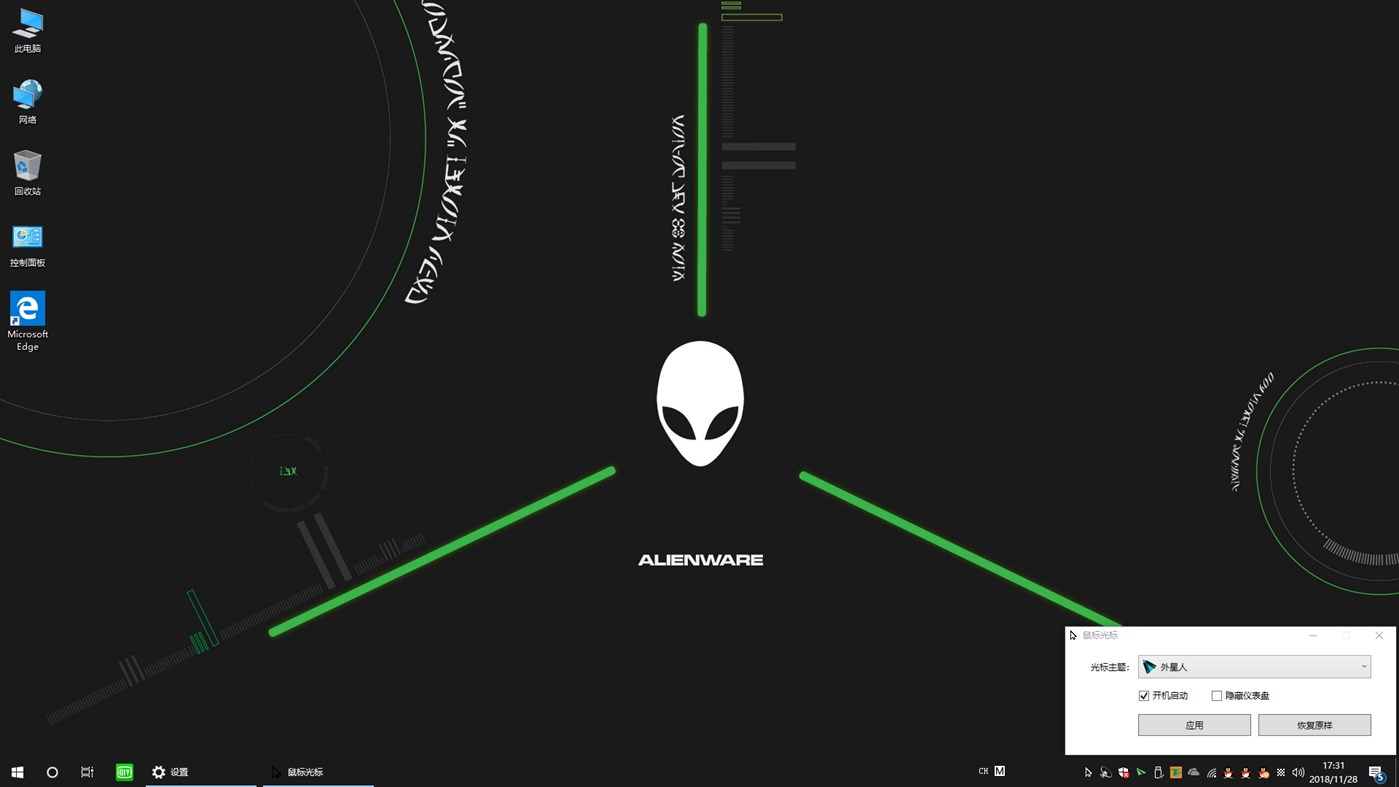The height and width of the screenshot is (787, 1399).
Task: Click the 恢复原样 (Restore) button
Action: click(1315, 724)
